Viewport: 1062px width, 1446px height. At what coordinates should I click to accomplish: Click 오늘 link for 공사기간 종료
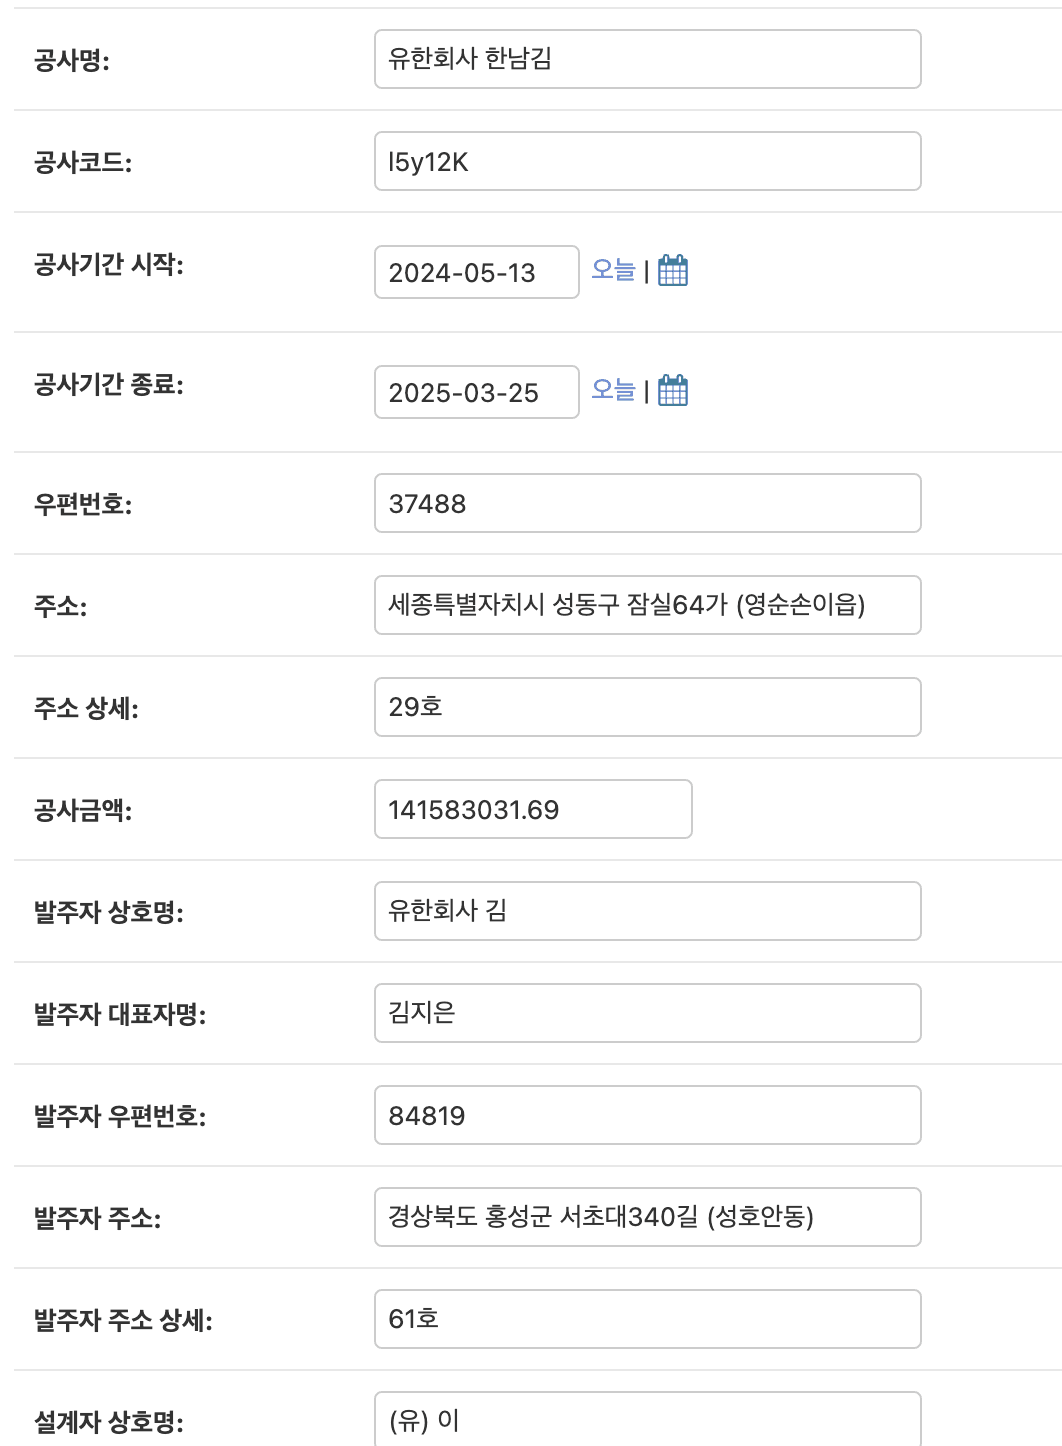[x=613, y=390]
